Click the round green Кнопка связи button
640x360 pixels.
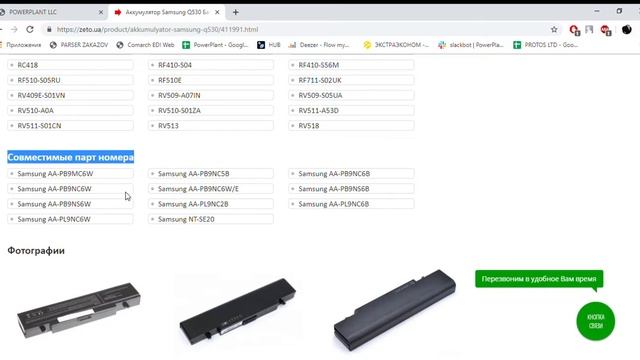coord(596,321)
